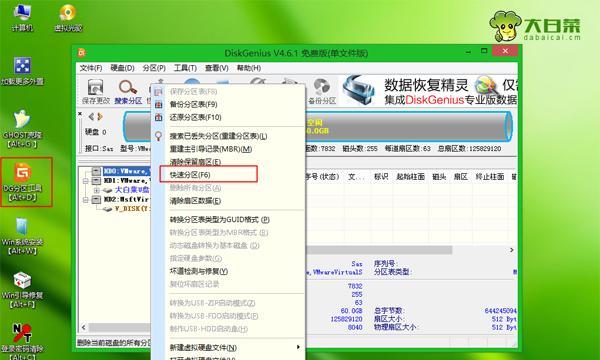Click the HD1:VMware disk icon in tree
Viewport: 600px width, 360px height.
click(x=96, y=180)
